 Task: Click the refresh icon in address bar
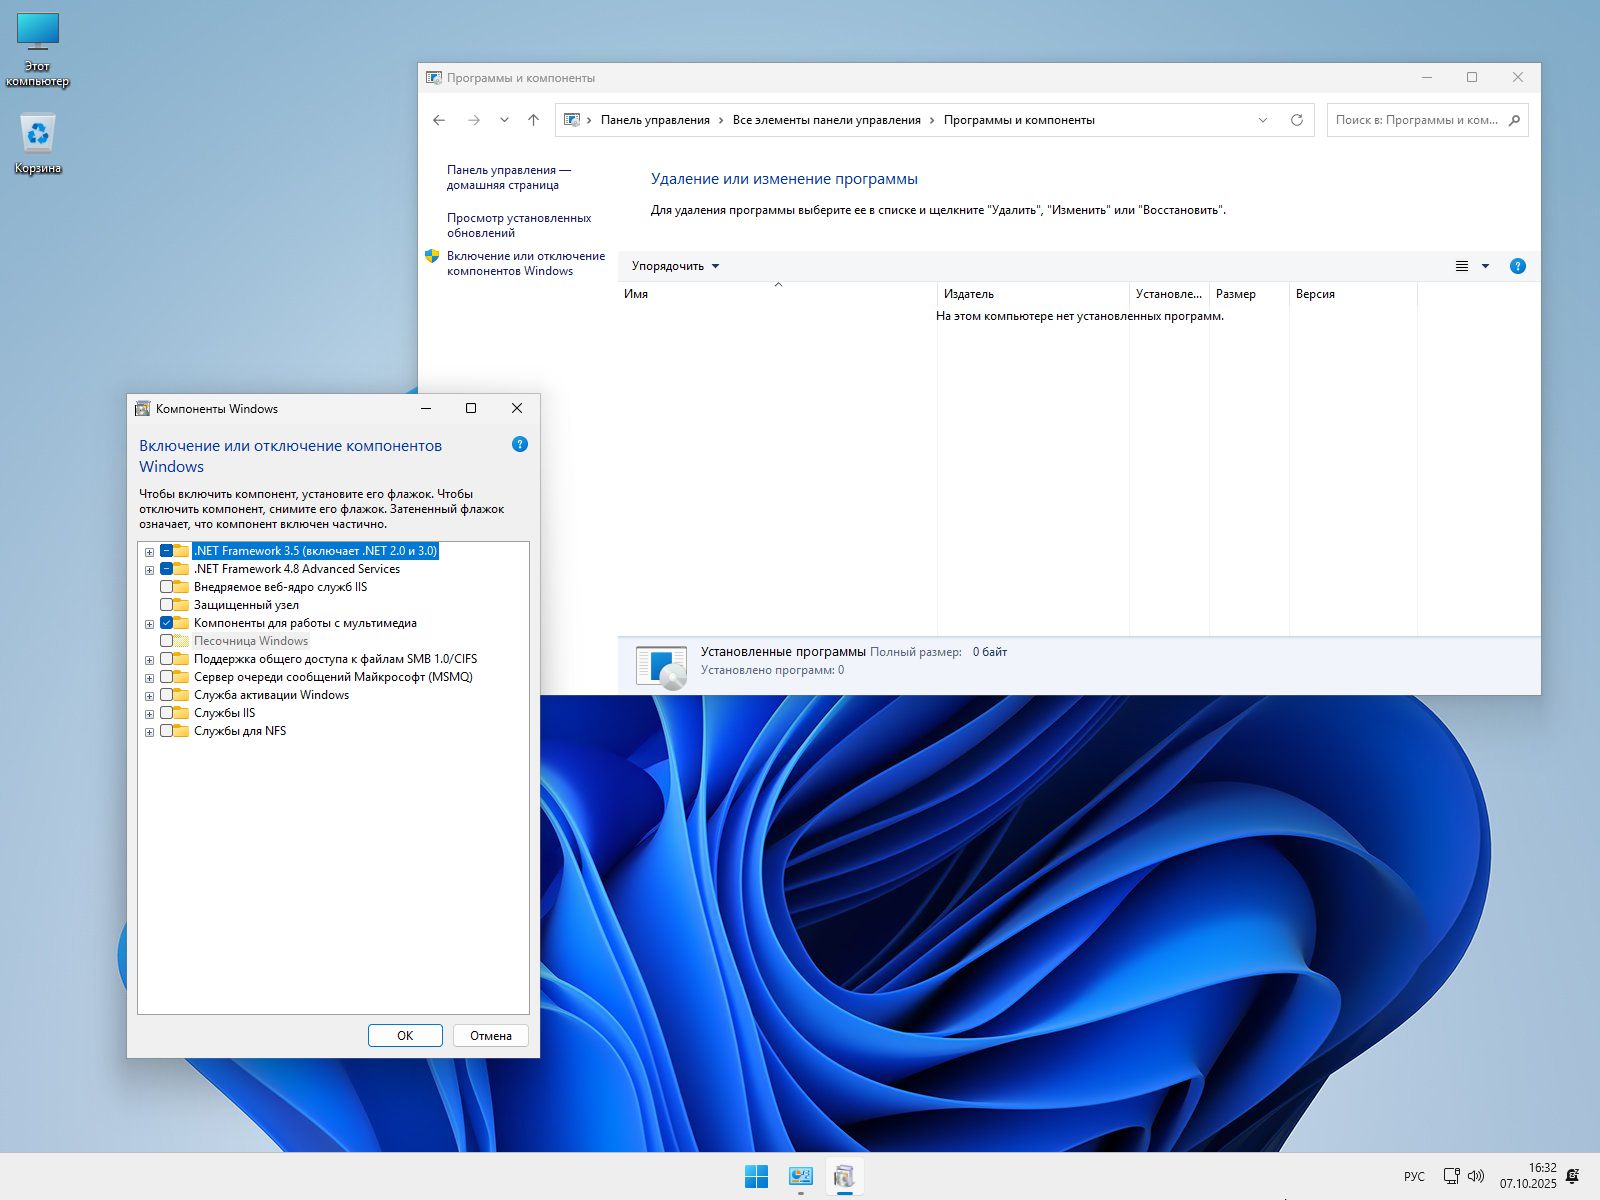pyautogui.click(x=1296, y=120)
